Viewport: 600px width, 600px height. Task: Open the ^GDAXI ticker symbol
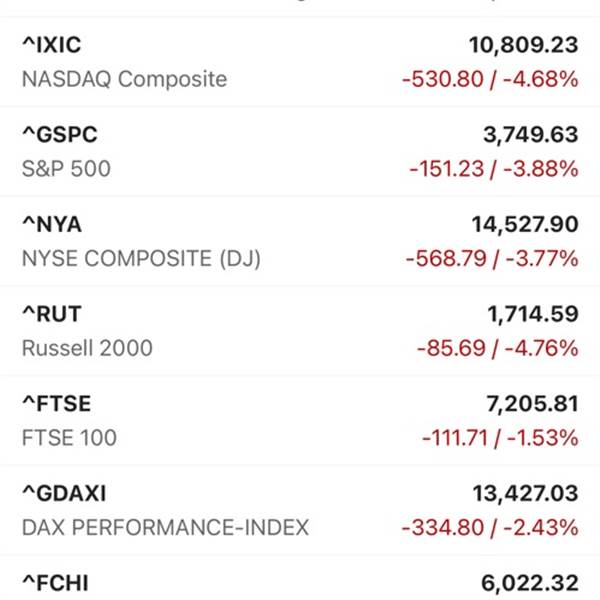(x=64, y=493)
